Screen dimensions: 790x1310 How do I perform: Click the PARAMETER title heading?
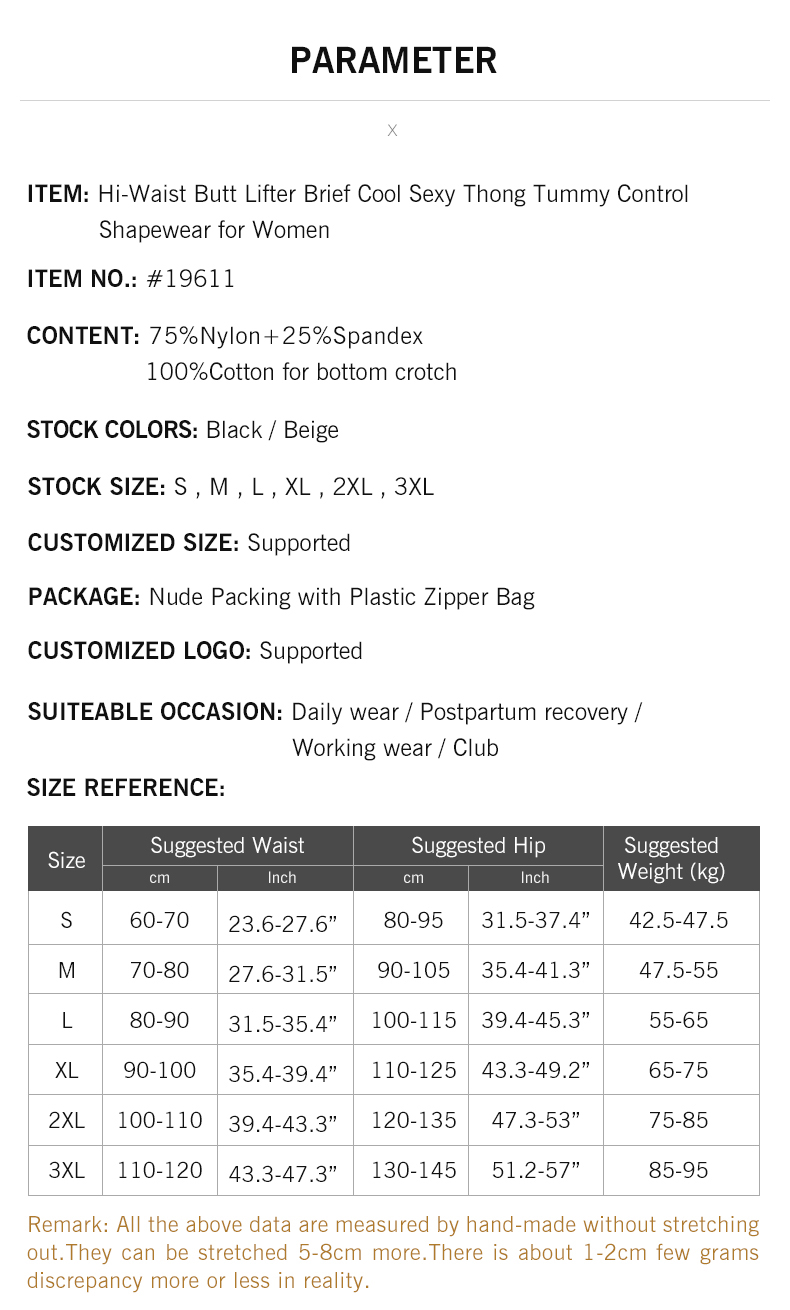[x=393, y=61]
